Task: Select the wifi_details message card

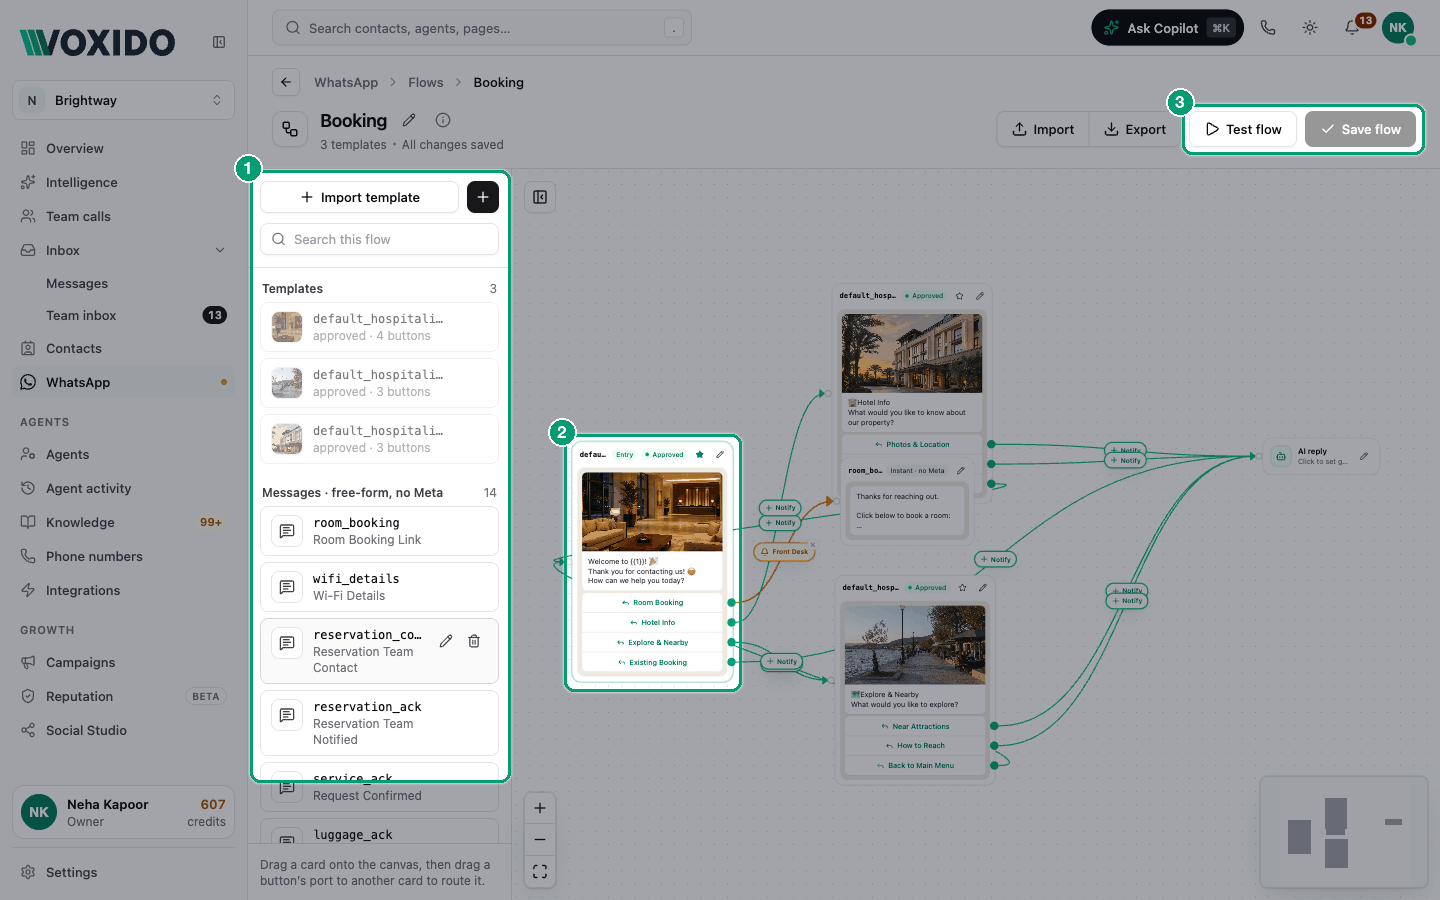Action: [x=380, y=587]
